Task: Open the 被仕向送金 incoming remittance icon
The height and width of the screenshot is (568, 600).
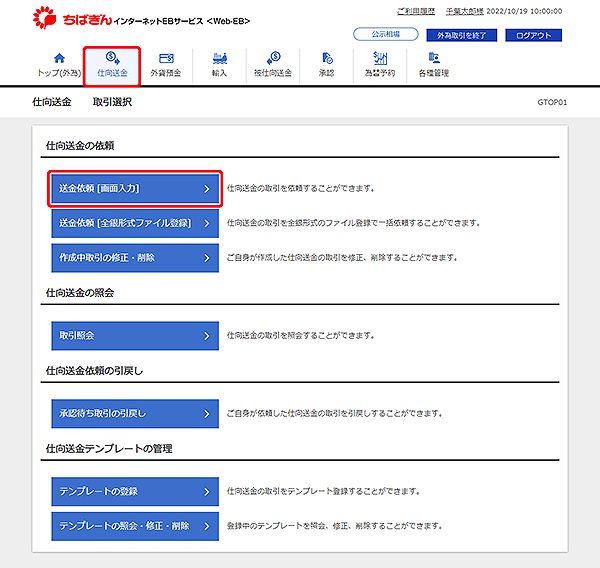Action: point(273,58)
